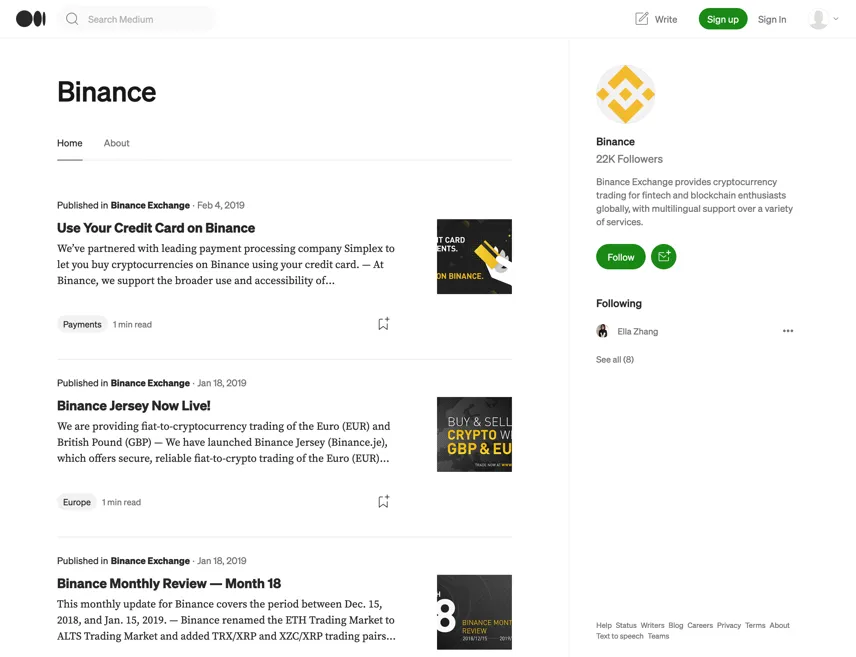Open the Monthly Review thumbnail image
Viewport: 856px width, 657px height.
(x=474, y=612)
